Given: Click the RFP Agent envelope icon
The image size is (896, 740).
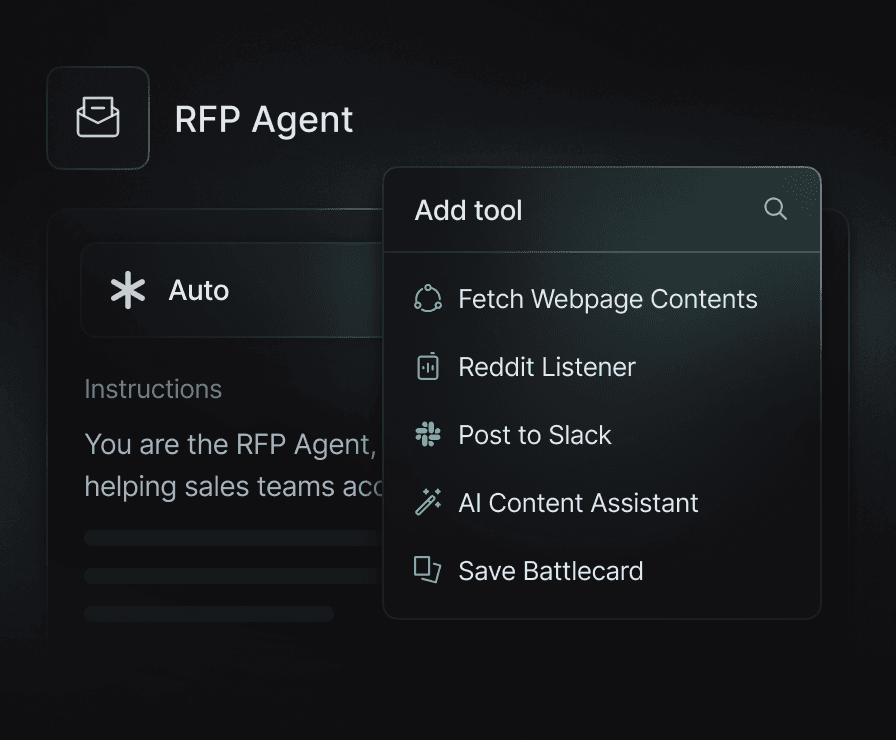Looking at the screenshot, I should pos(98,118).
